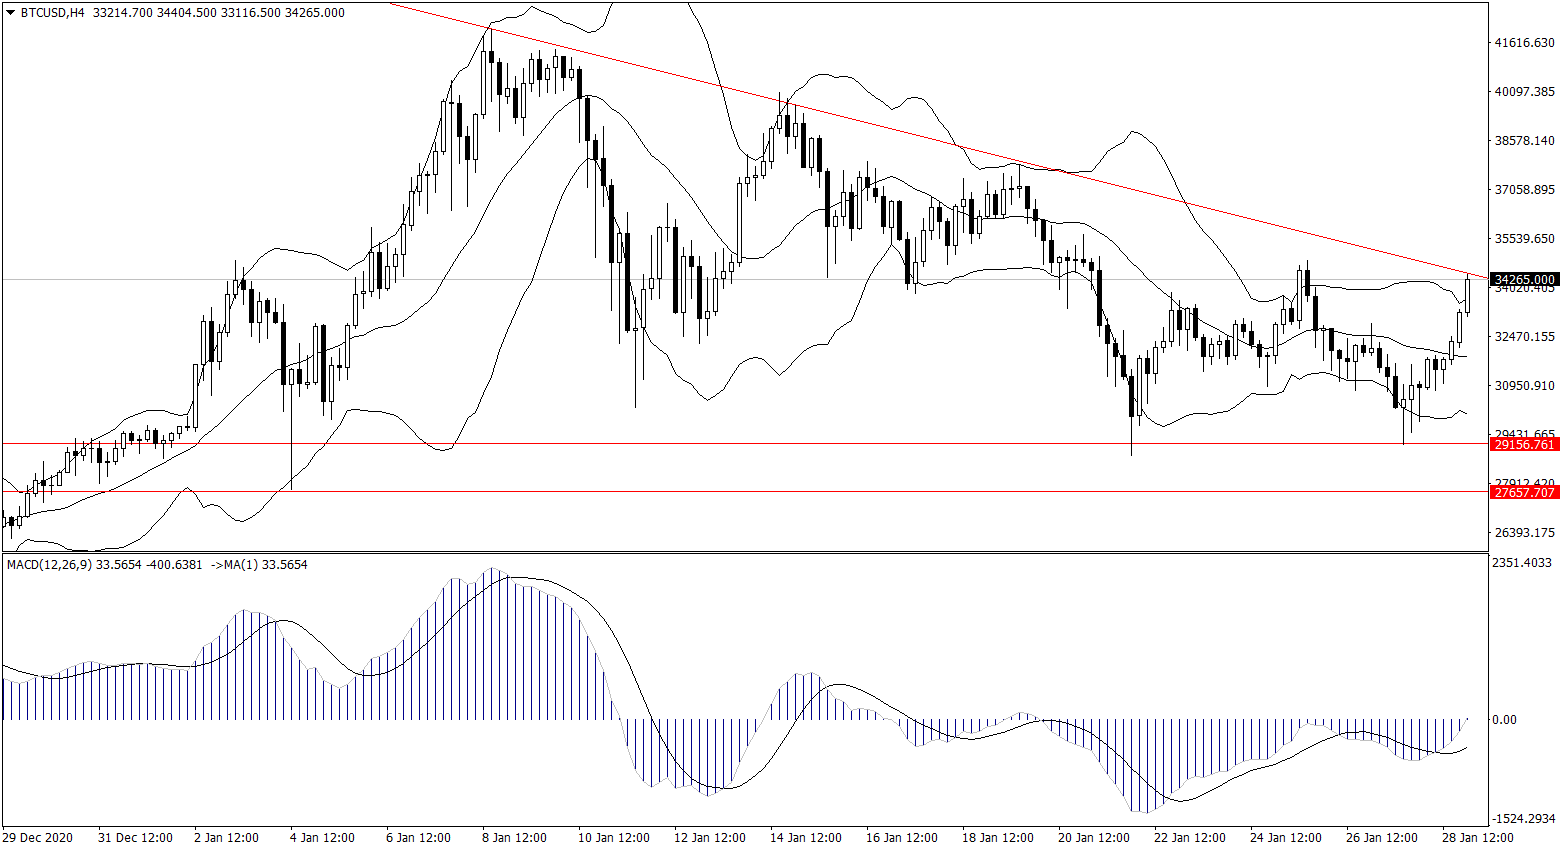Screen dimensions: 1566x850
Task: Click the 29 Dec 2020 date label
Action: pos(38,838)
